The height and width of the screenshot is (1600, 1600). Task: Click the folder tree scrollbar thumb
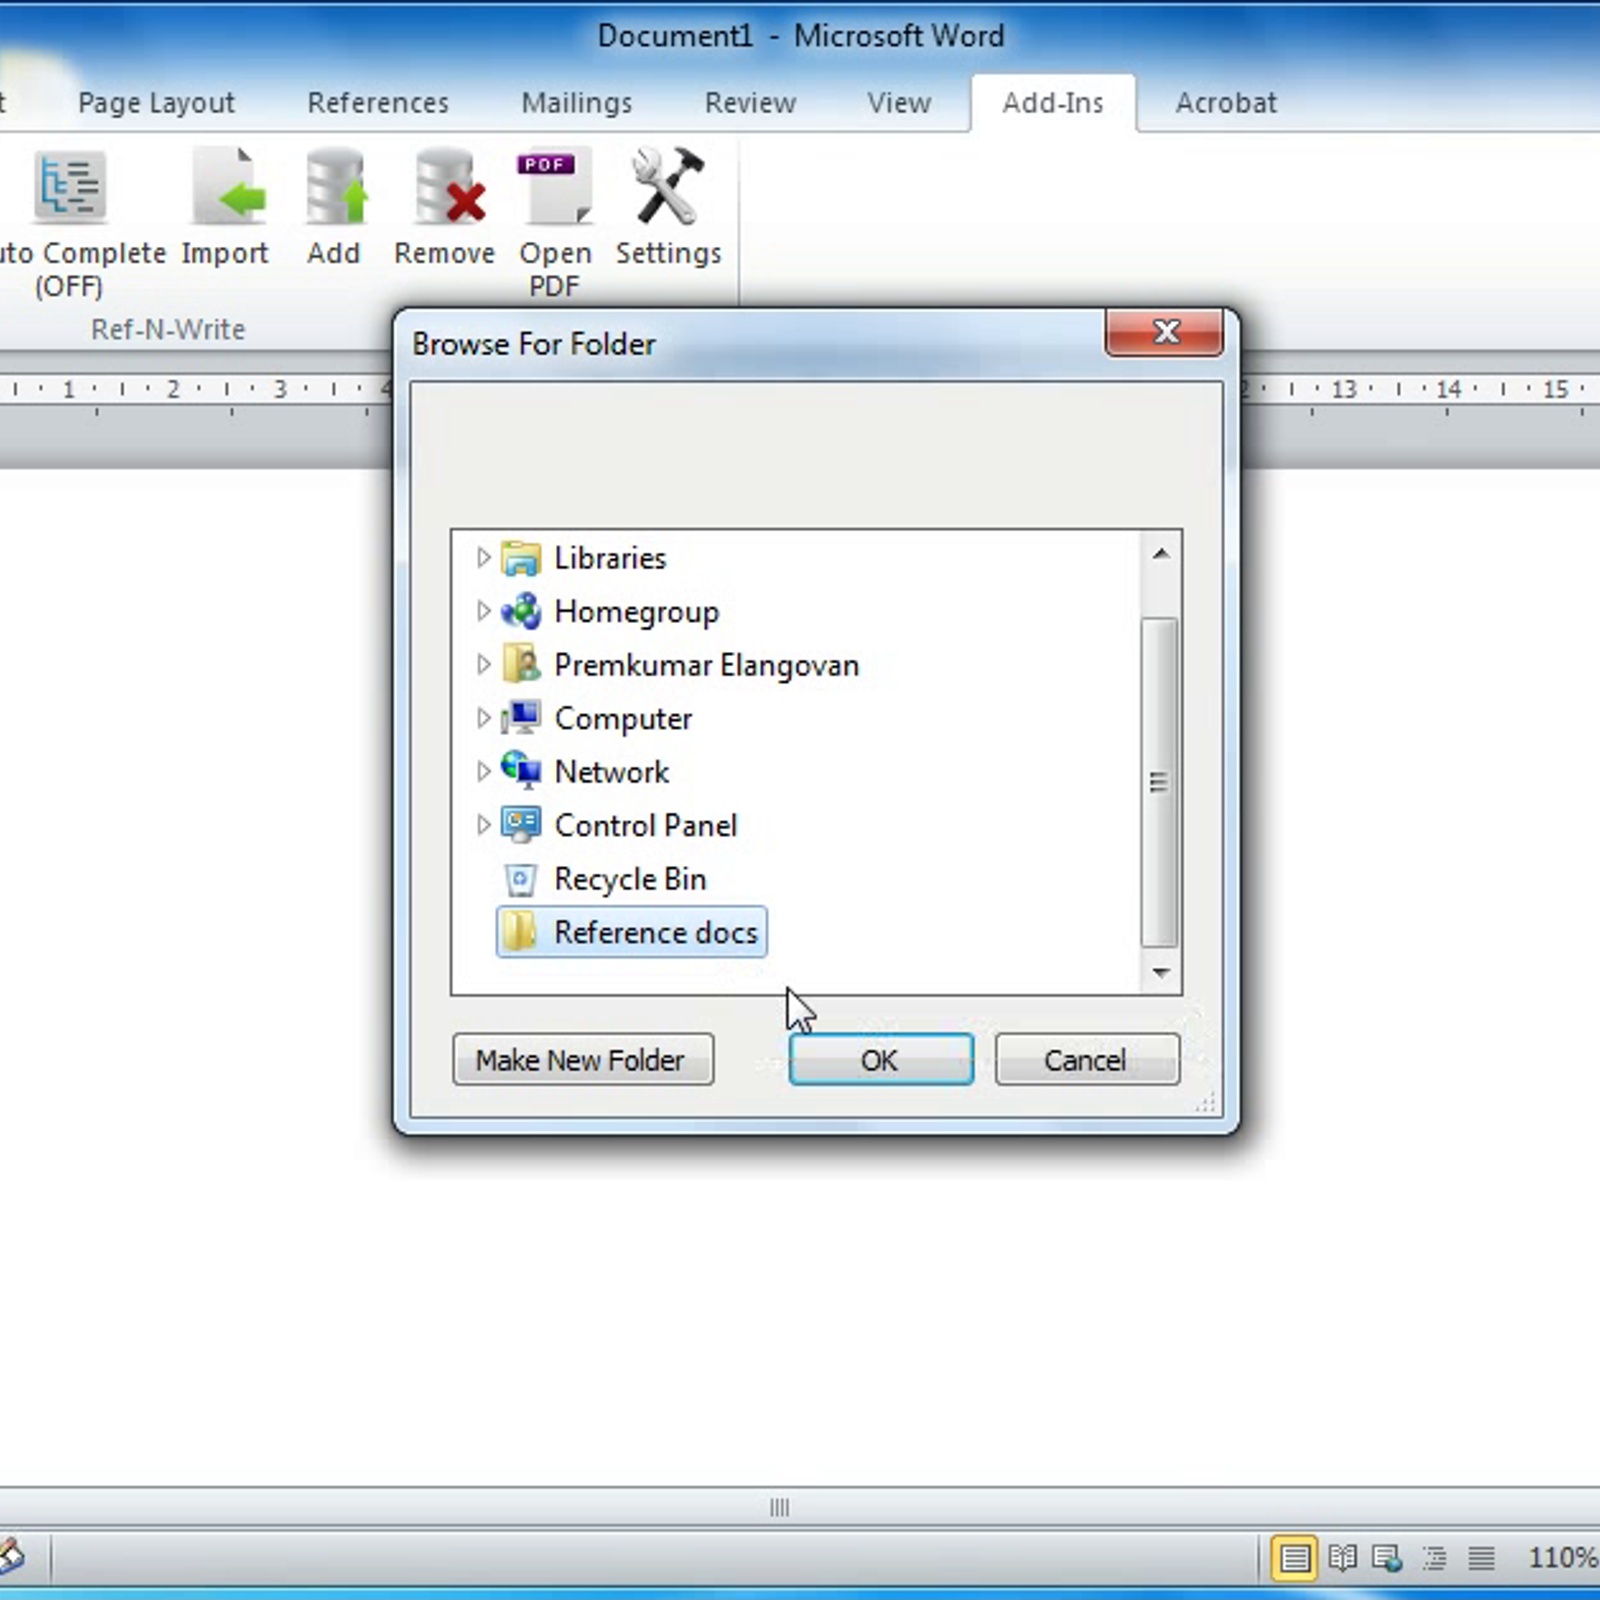pyautogui.click(x=1160, y=782)
